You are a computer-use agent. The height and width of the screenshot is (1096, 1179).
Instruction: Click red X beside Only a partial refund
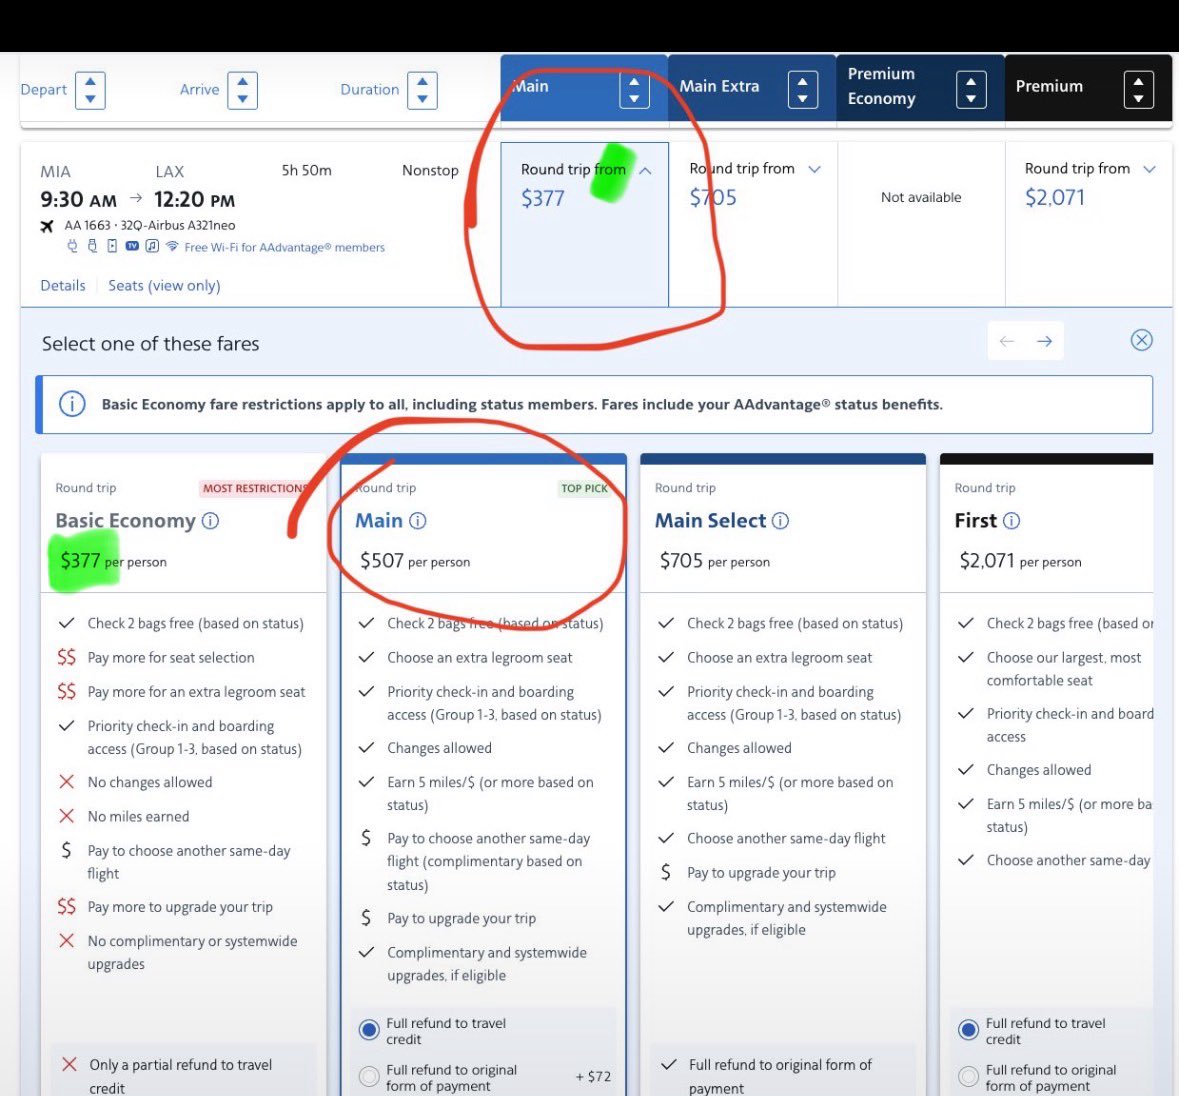click(x=69, y=1064)
